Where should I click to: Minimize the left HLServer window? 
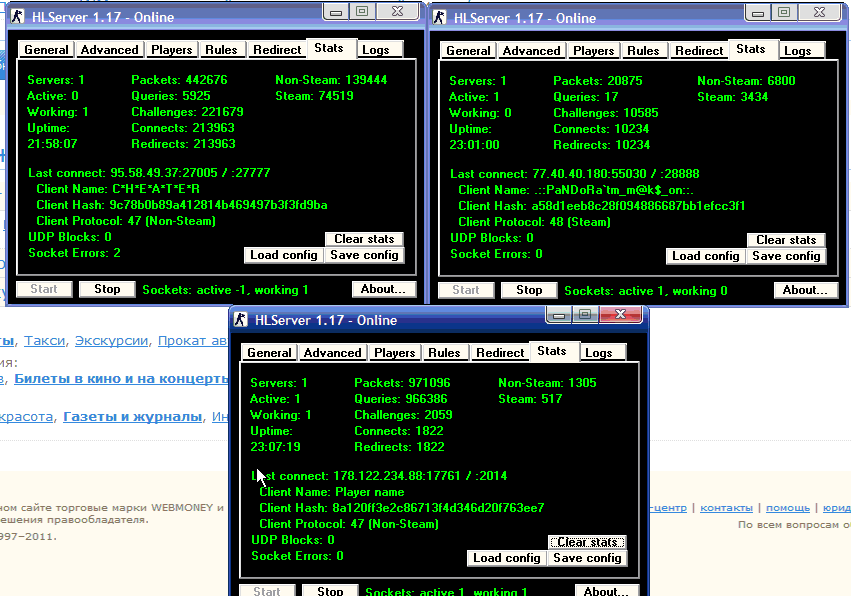pos(336,11)
